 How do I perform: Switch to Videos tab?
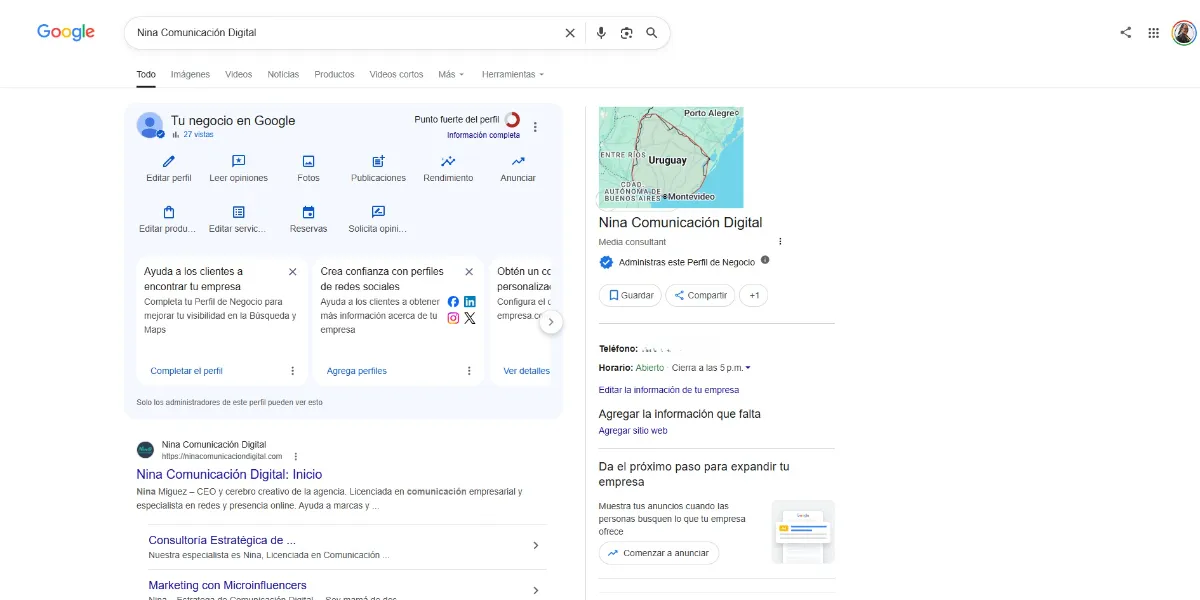coord(238,75)
